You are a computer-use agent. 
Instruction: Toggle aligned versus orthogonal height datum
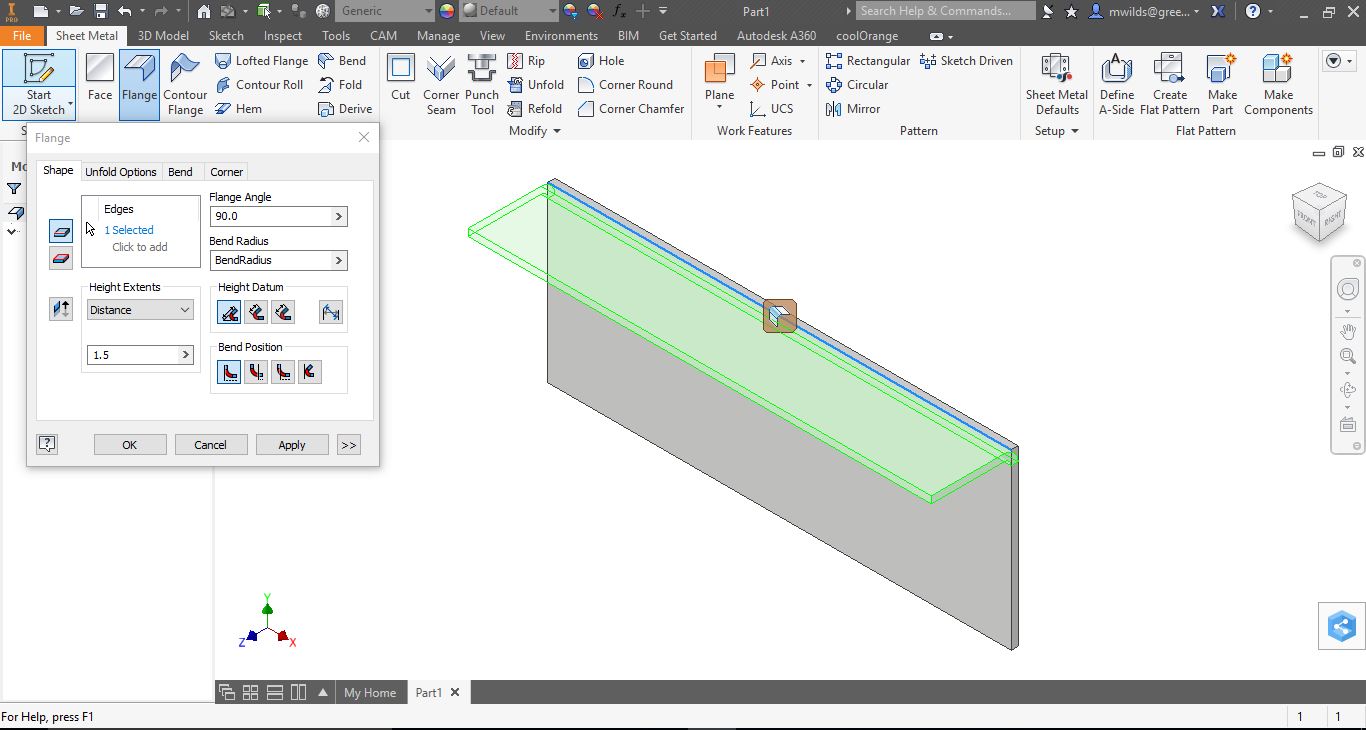point(331,313)
